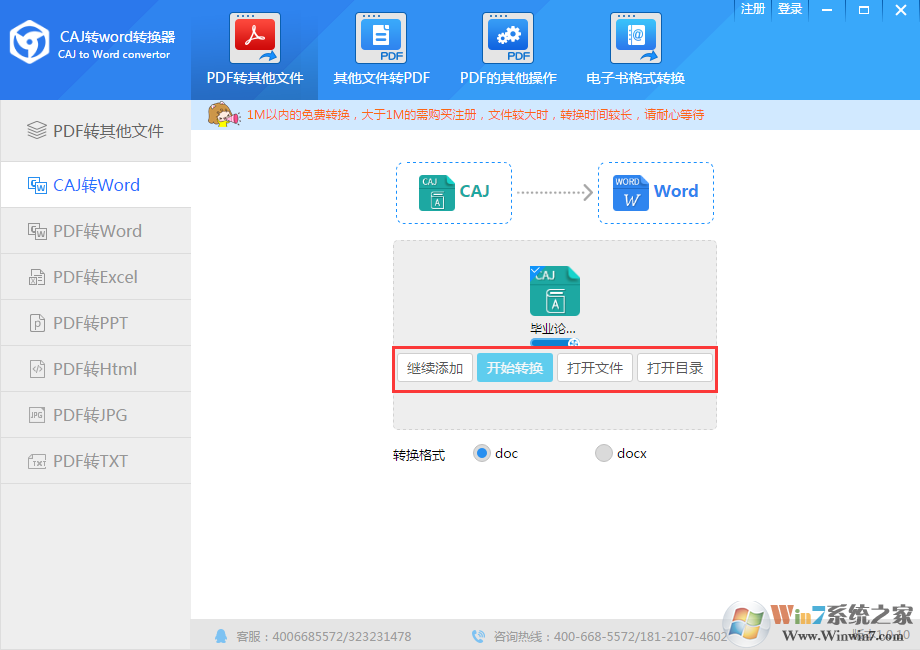Click the 开始转换 button
The width and height of the screenshot is (920, 650).
[514, 368]
